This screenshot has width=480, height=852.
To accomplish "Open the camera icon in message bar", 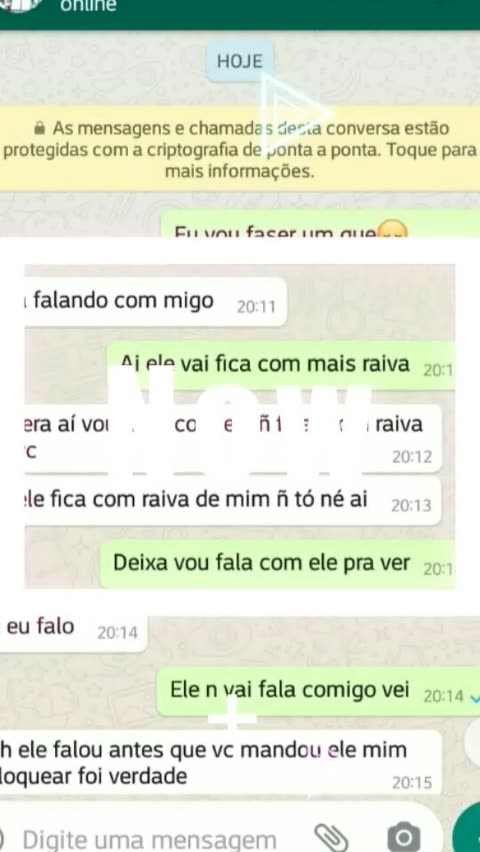I will tap(403, 837).
